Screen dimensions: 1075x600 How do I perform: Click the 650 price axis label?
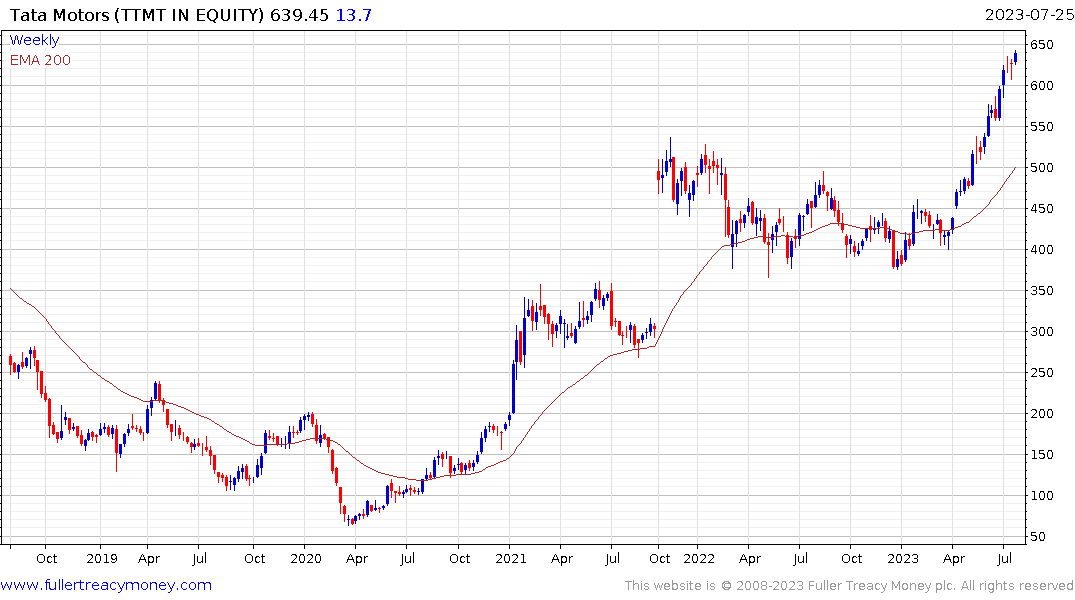point(1041,45)
